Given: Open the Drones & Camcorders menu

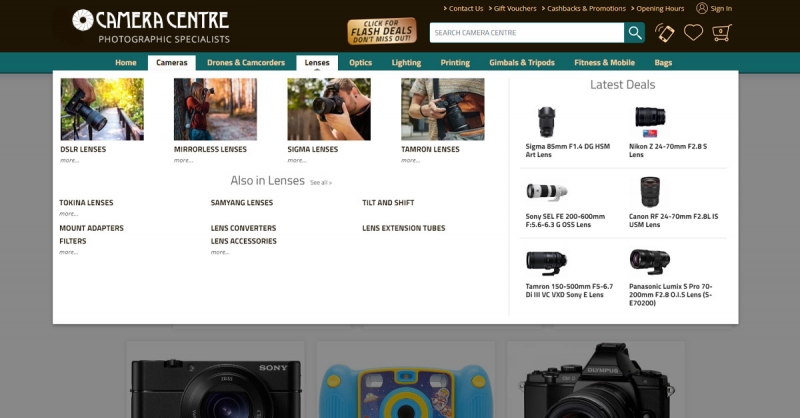Looking at the screenshot, I should point(246,62).
